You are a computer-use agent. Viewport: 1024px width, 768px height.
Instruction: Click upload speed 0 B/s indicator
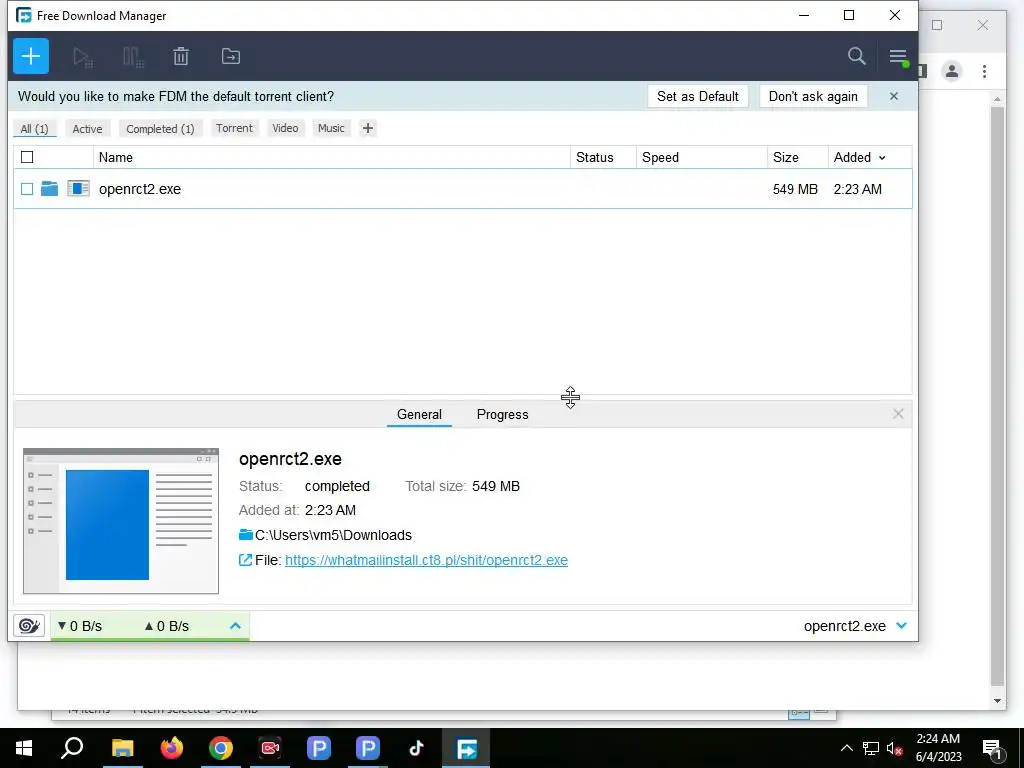pyautogui.click(x=167, y=626)
